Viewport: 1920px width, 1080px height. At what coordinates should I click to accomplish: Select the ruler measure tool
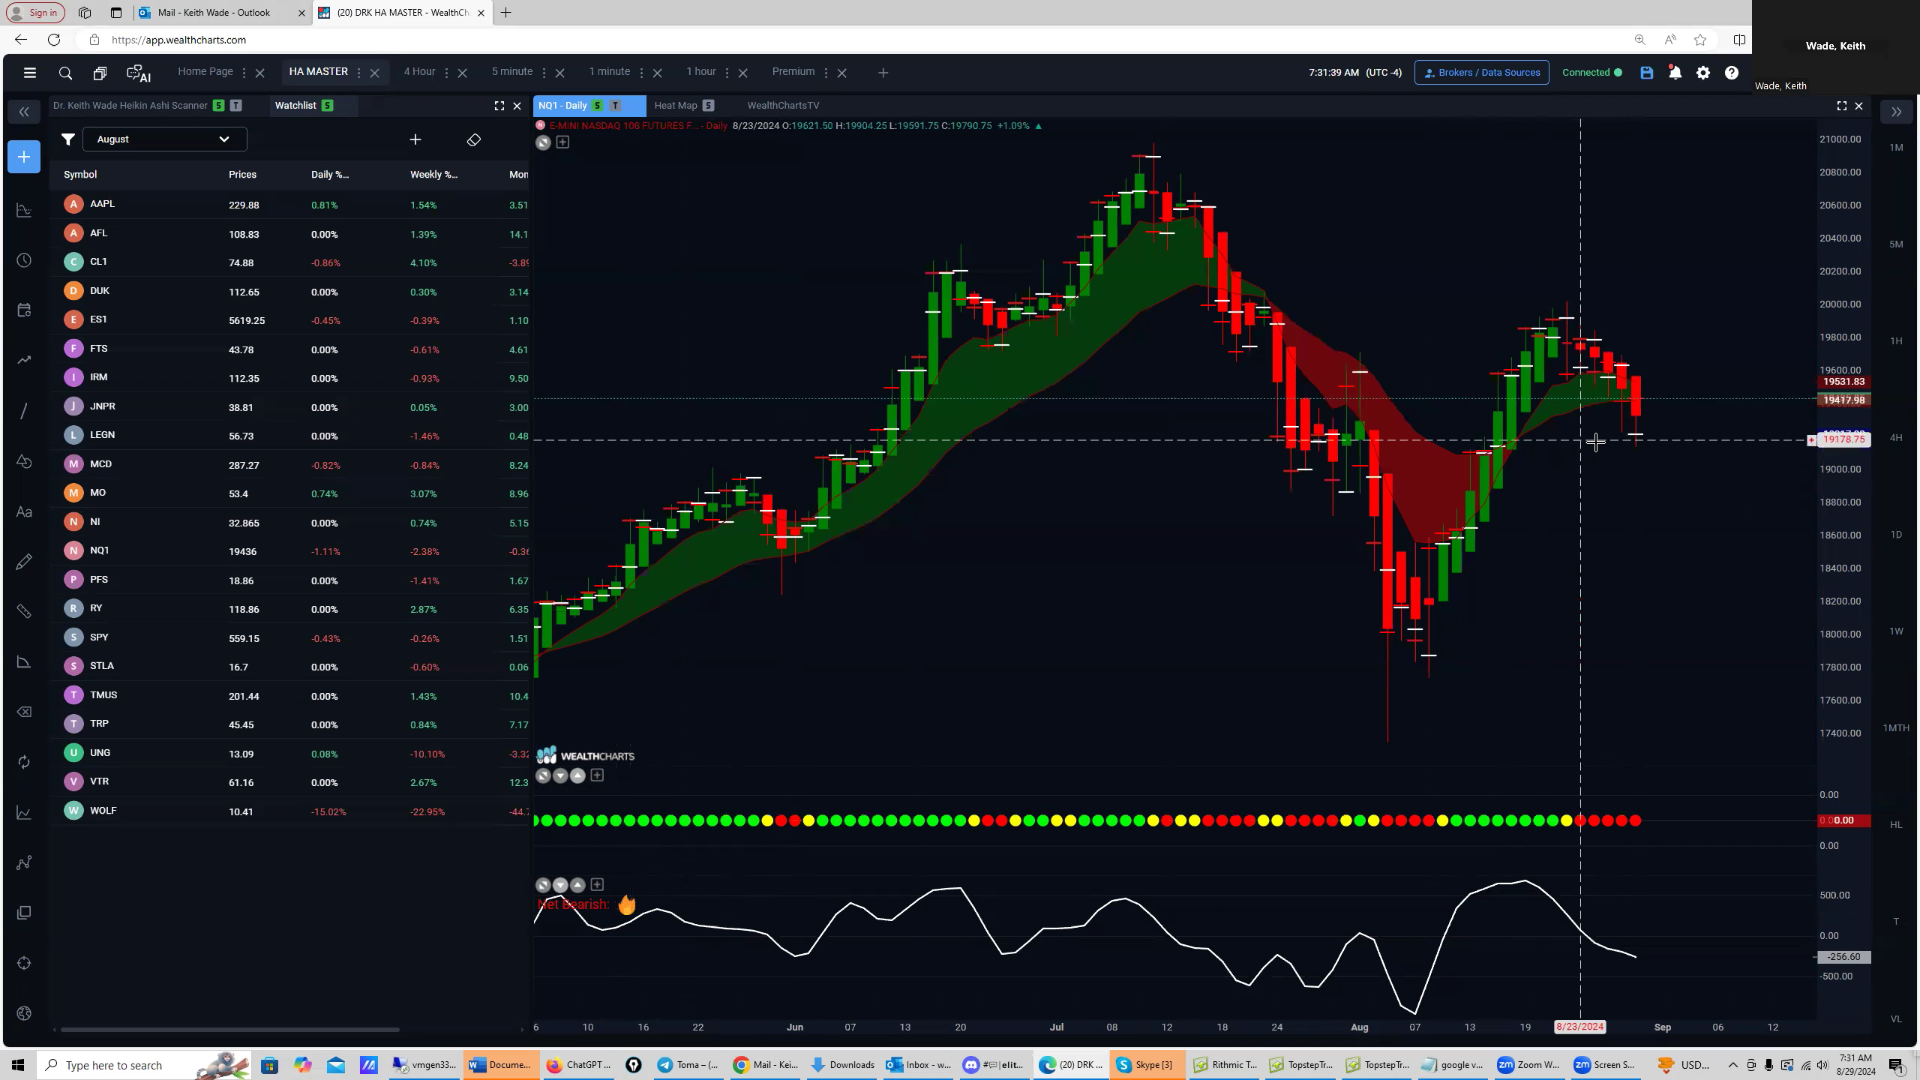click(24, 612)
